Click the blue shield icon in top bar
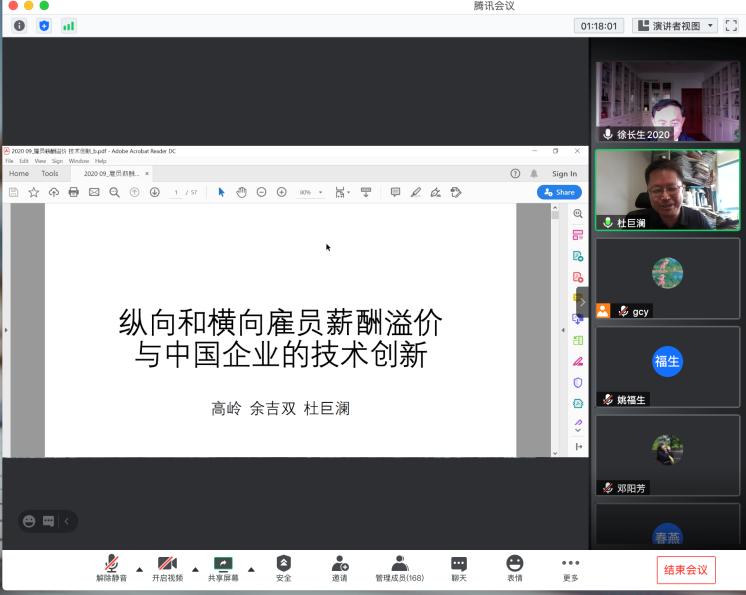This screenshot has height=595, width=746. tap(44, 26)
